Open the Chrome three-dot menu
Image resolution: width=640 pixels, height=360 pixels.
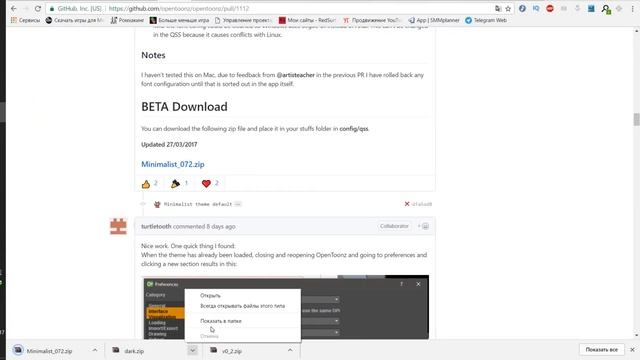633,9
